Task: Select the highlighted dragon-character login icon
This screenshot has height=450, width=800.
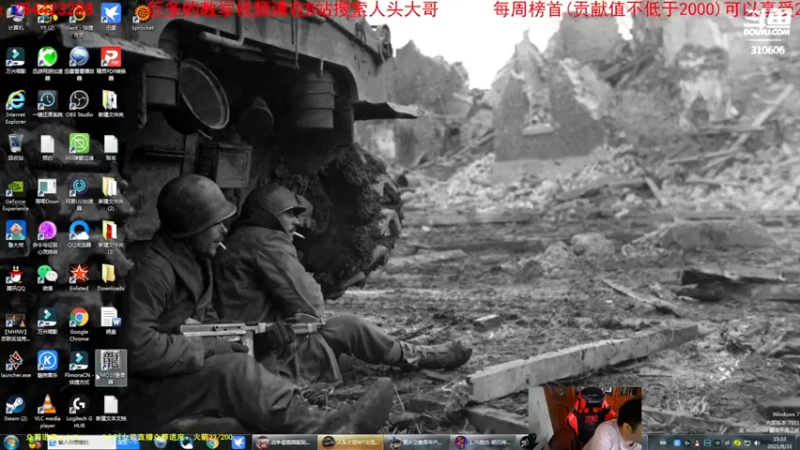Action: (x=111, y=367)
